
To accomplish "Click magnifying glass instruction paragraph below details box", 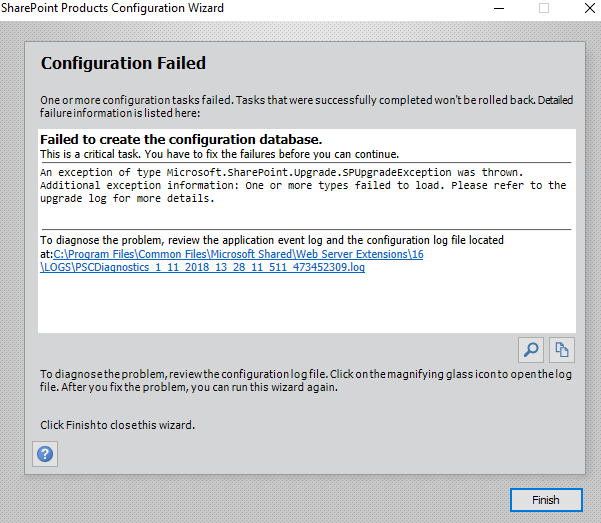I will pos(305,380).
